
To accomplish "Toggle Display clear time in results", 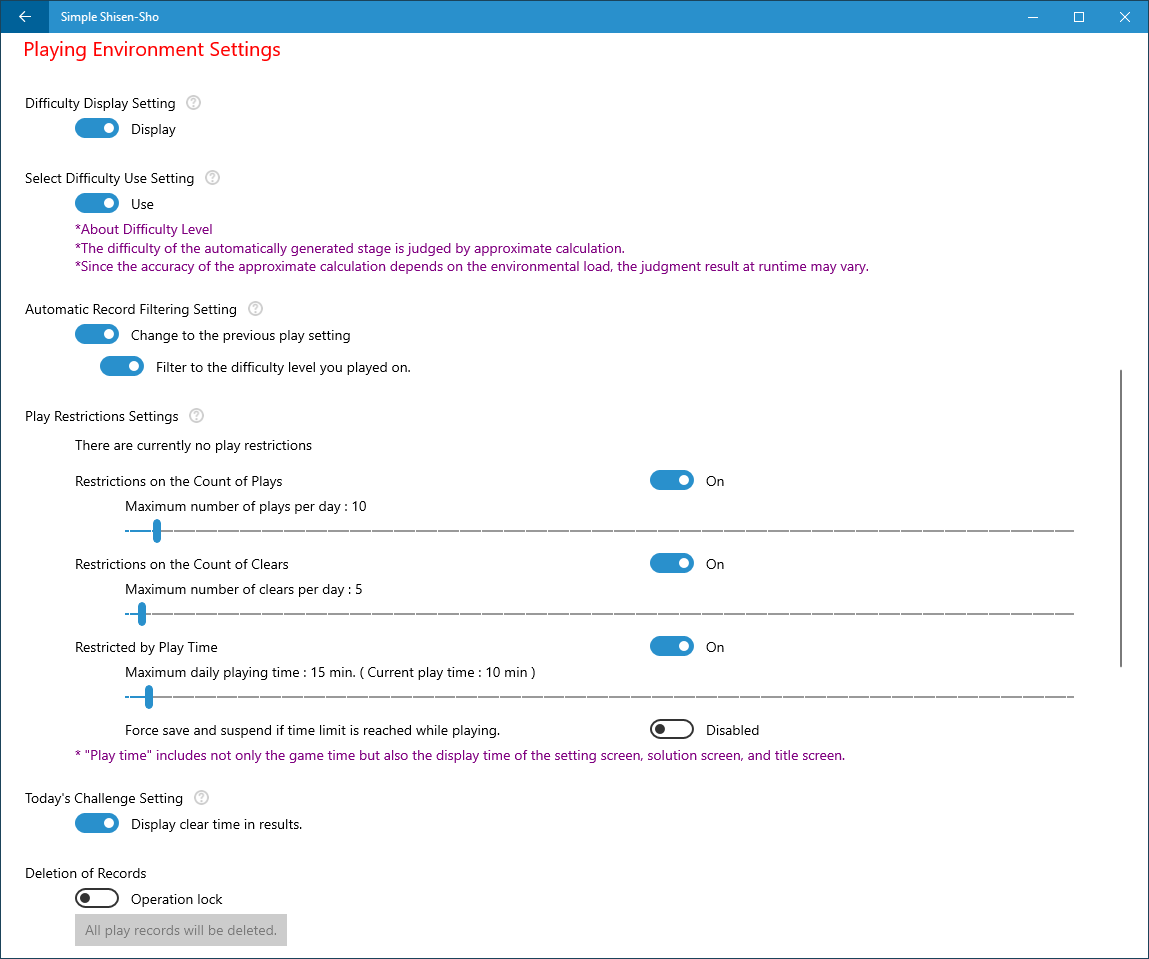I will 97,823.
